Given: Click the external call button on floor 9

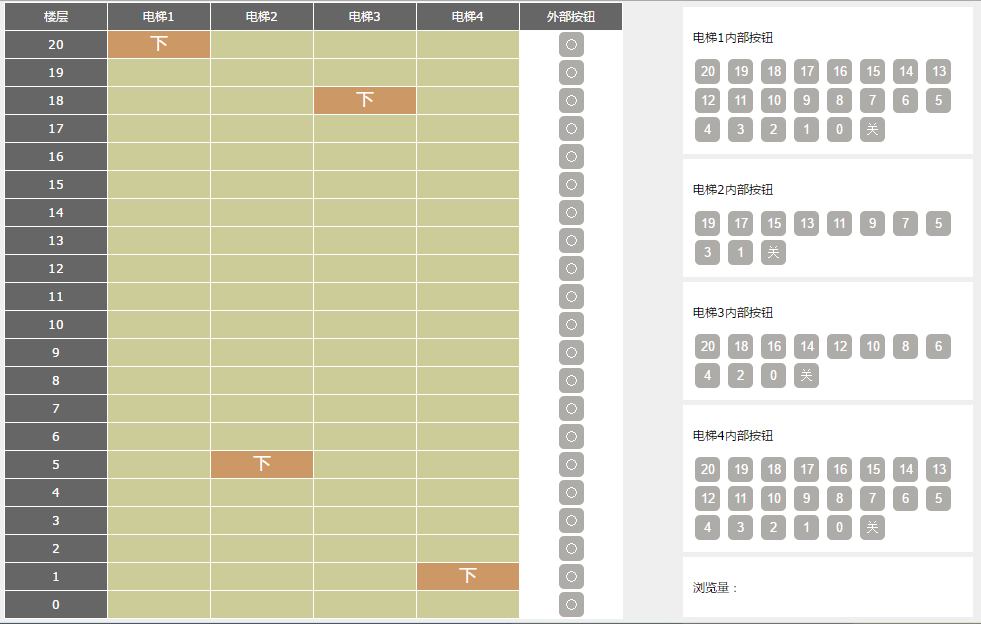Looking at the screenshot, I should (571, 352).
